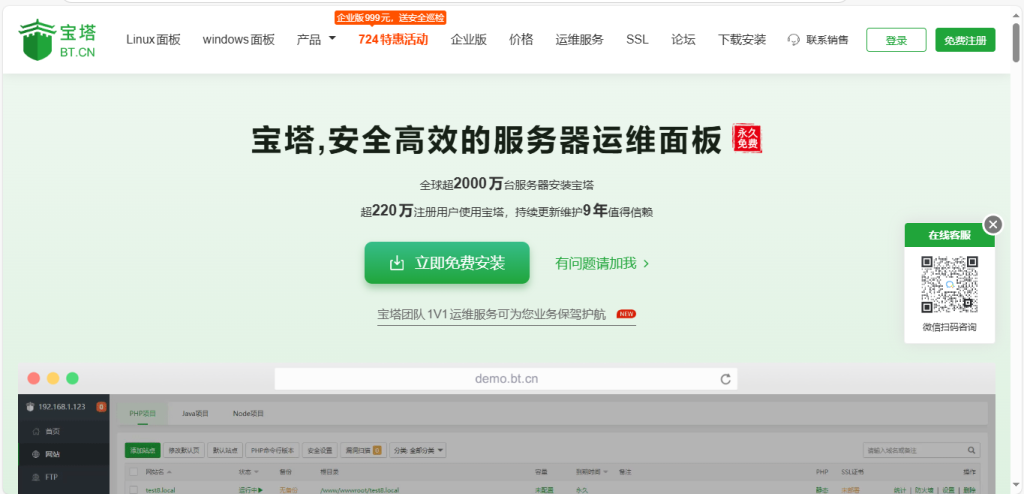Sort by the 网站名 column header
This screenshot has height=494, width=1024.
159,472
